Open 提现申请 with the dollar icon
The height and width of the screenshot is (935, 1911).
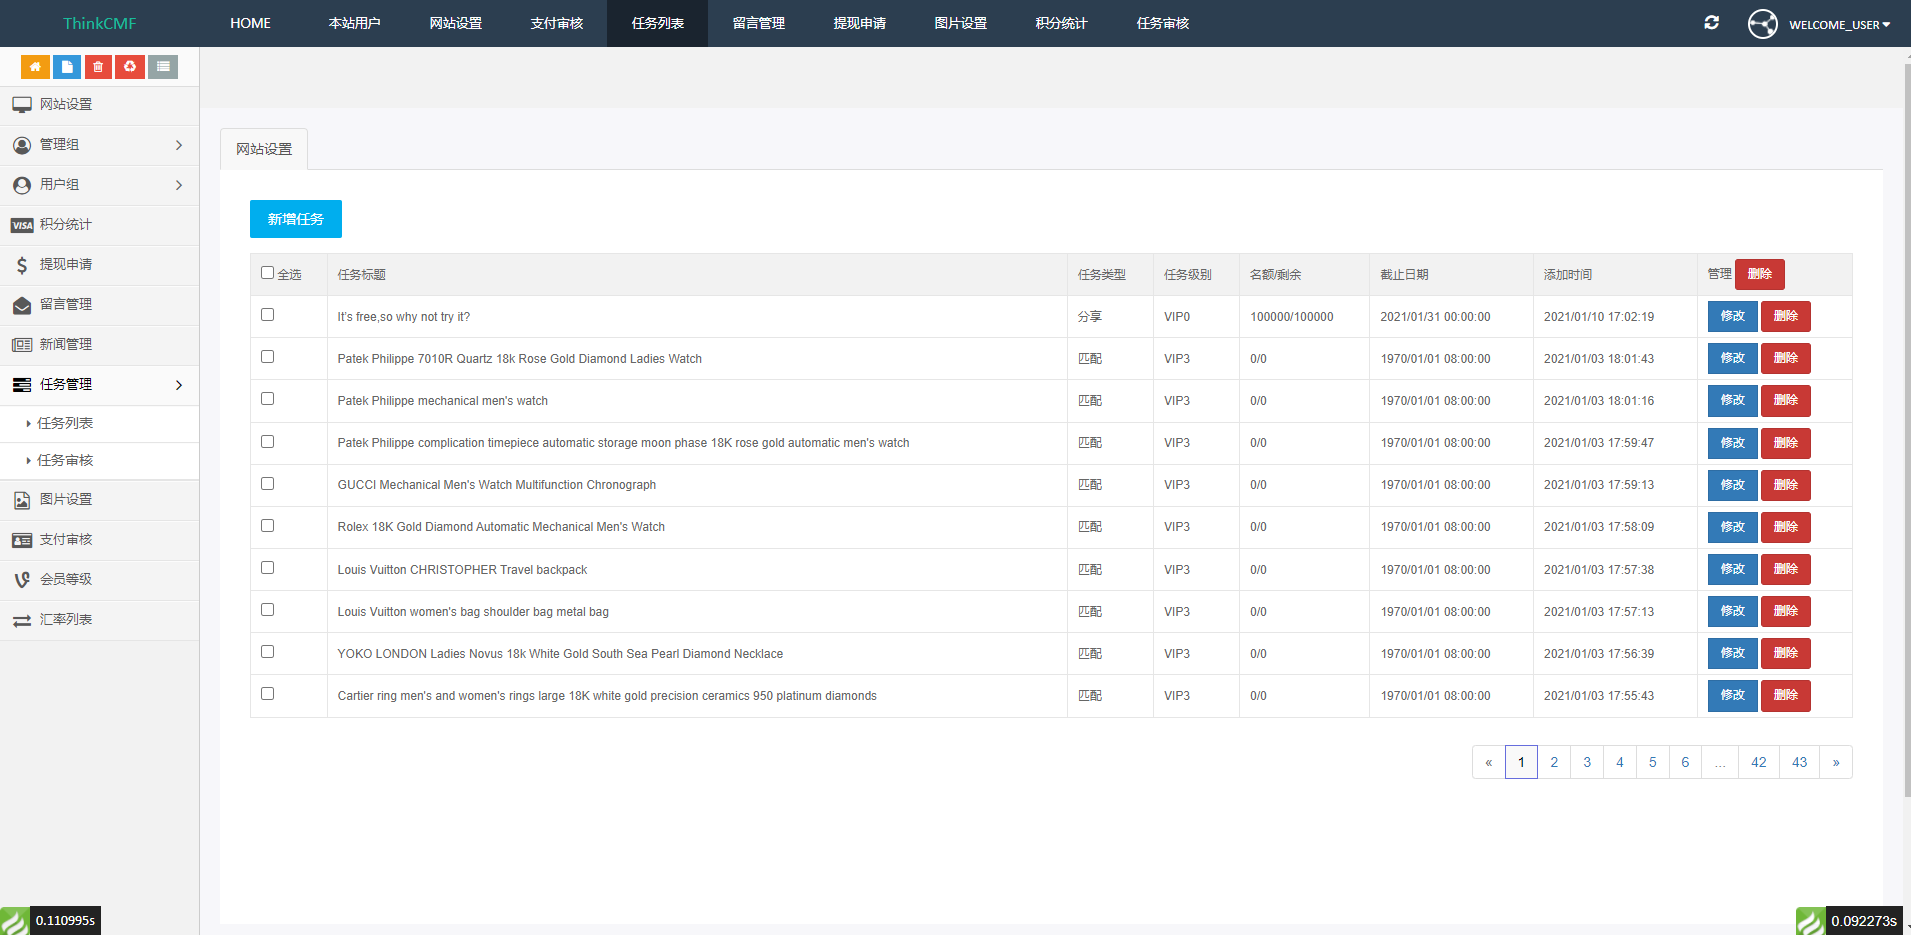click(x=66, y=265)
